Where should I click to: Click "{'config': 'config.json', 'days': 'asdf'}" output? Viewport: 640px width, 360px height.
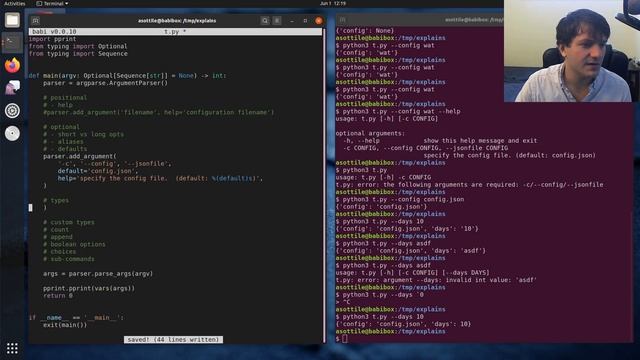click(x=411, y=251)
